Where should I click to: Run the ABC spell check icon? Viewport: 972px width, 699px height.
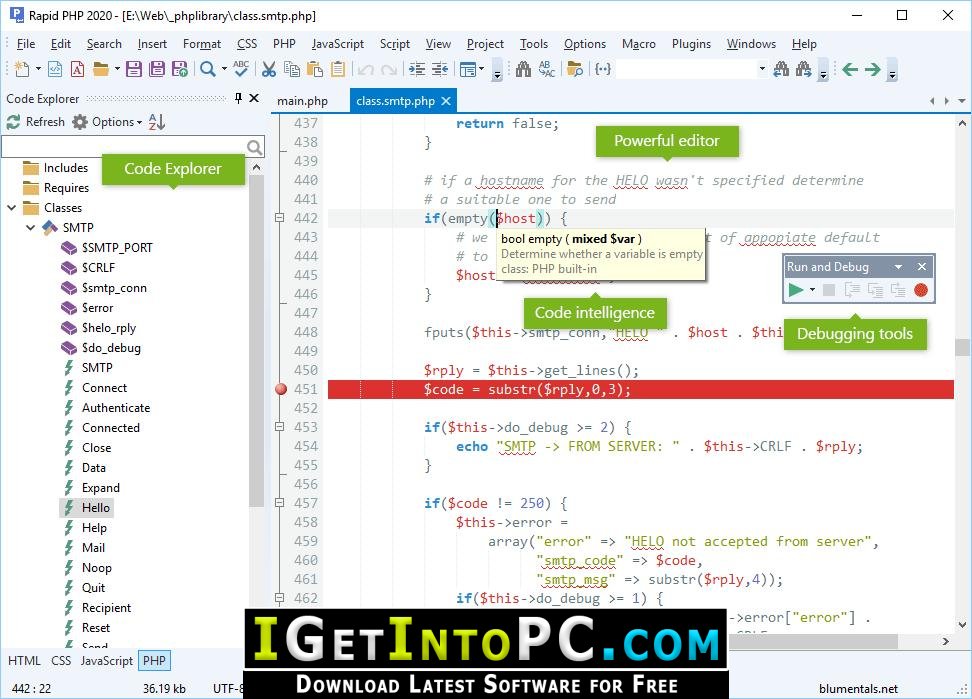tap(241, 69)
